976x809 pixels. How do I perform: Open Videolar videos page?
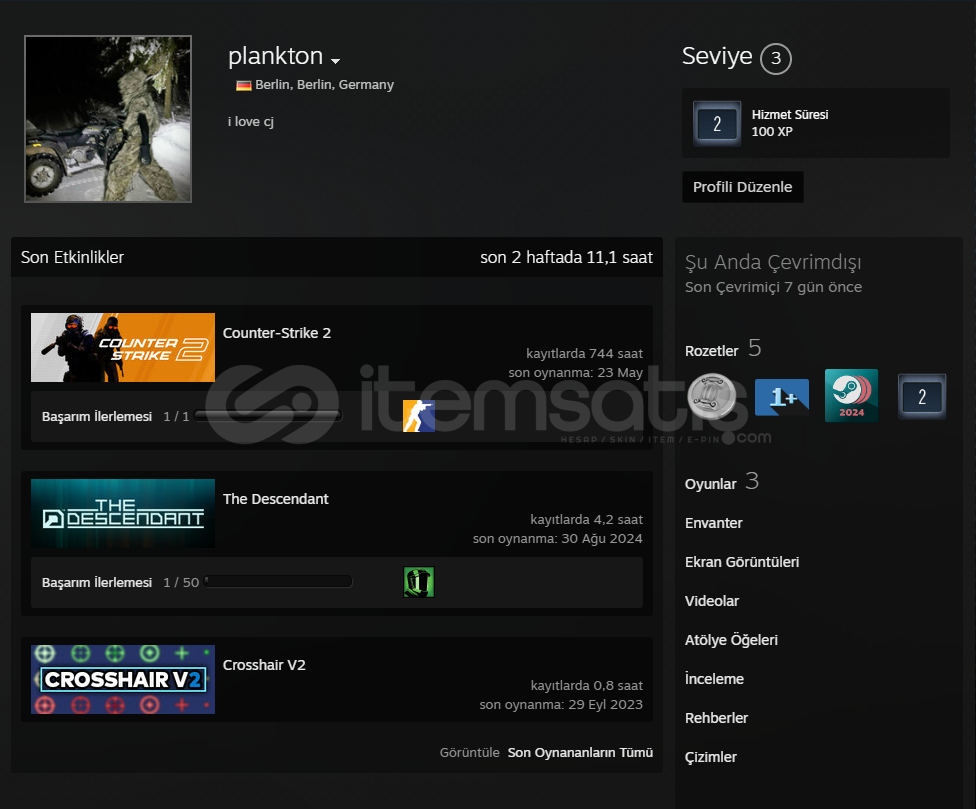(x=711, y=601)
